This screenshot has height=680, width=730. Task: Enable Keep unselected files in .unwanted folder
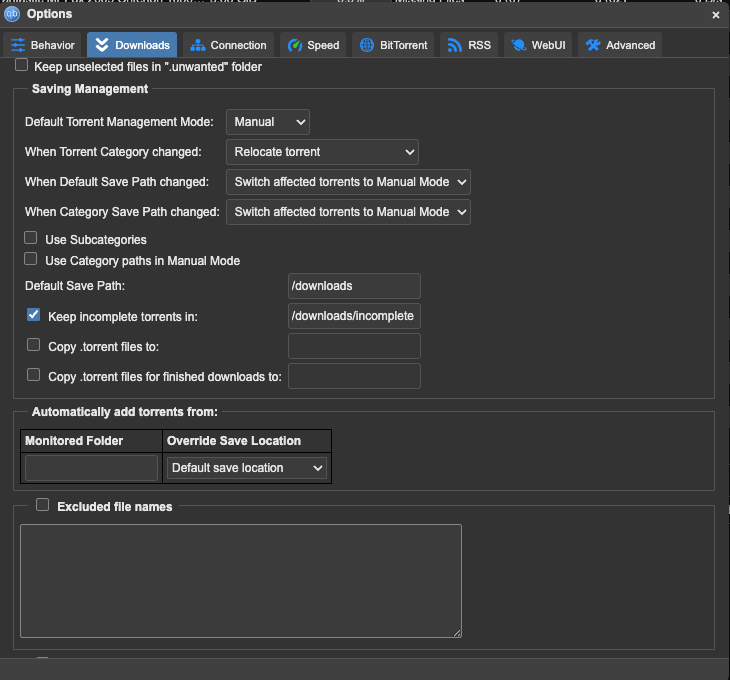21,65
